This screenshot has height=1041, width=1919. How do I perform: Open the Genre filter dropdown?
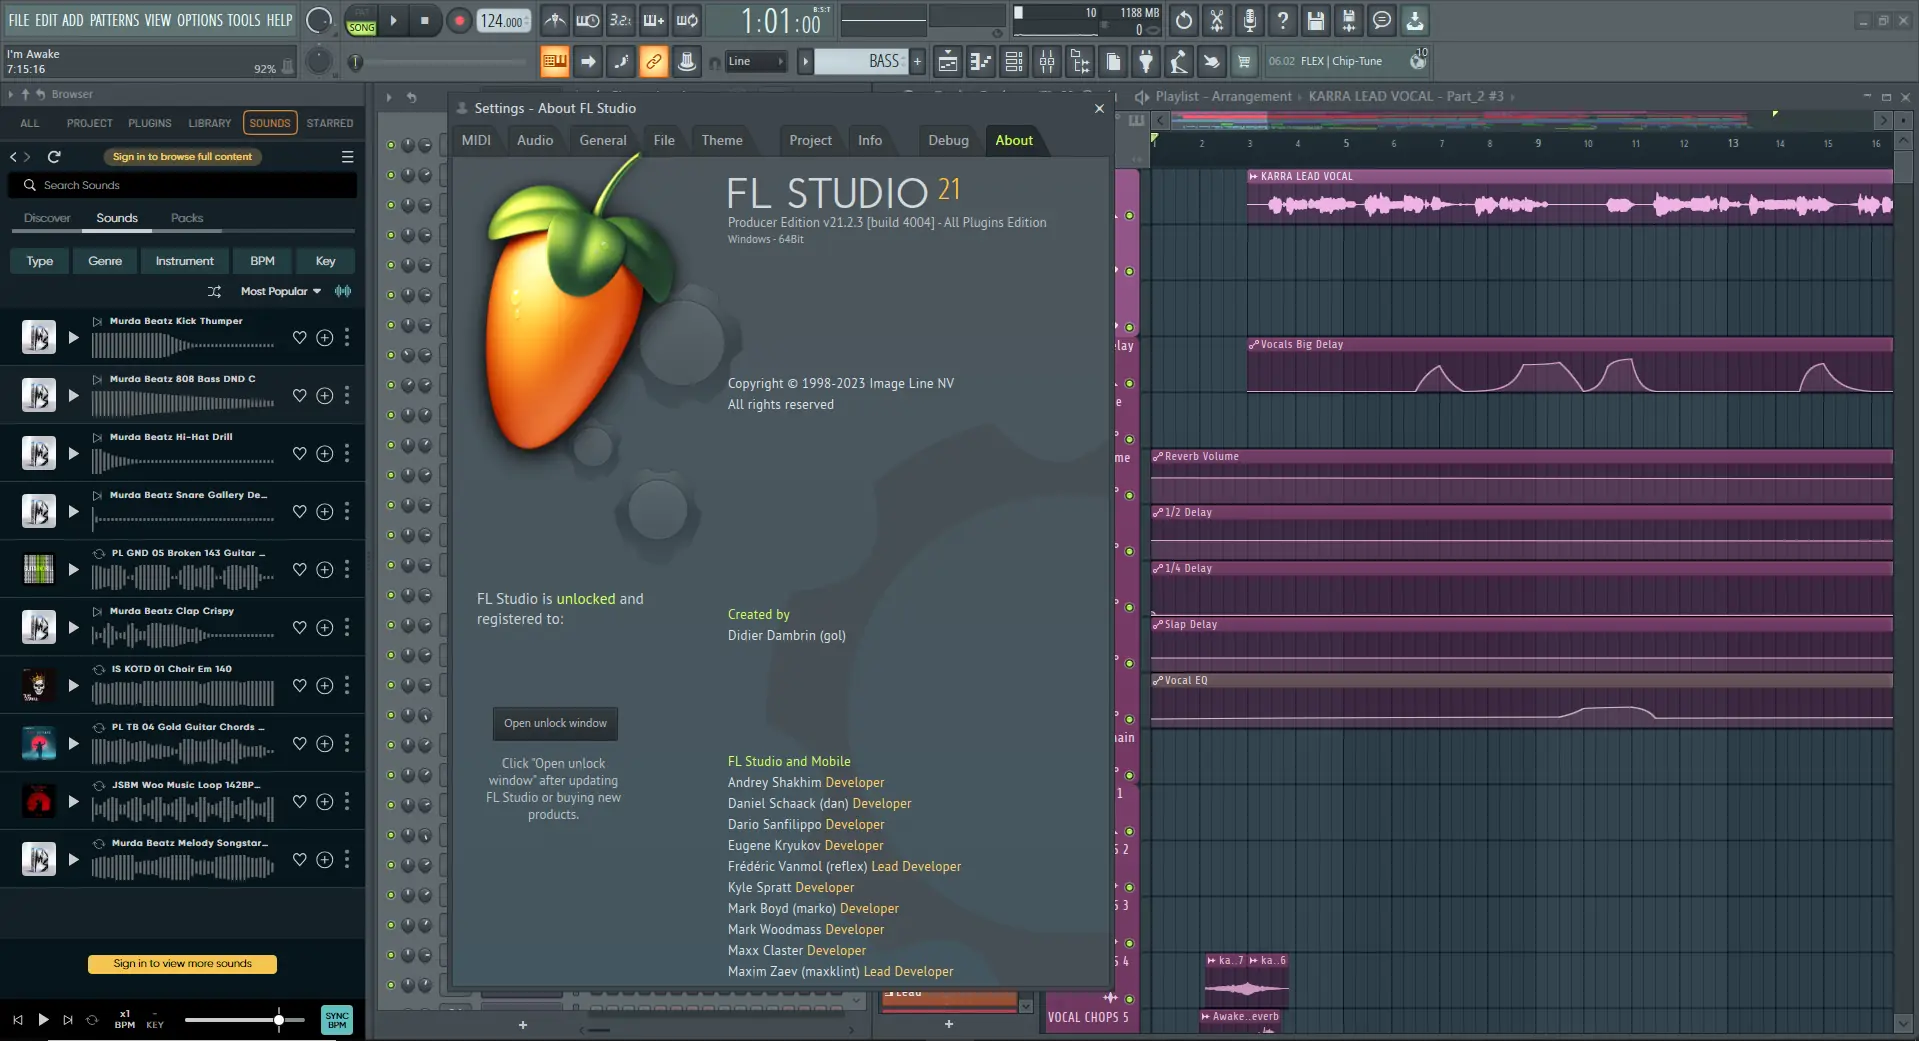pos(105,261)
